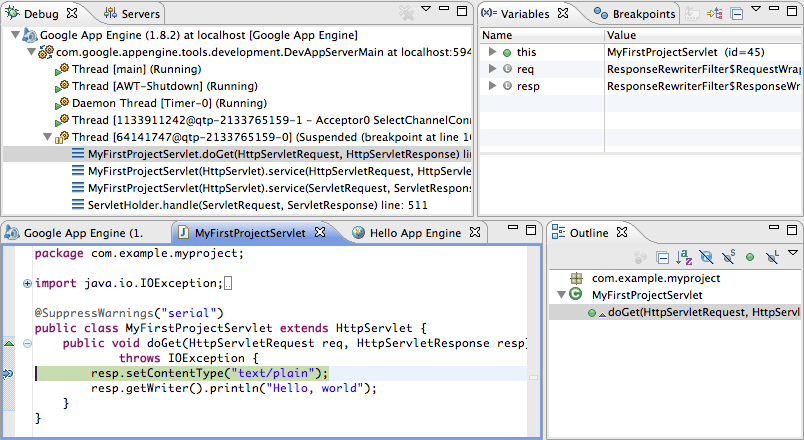
Task: Click Show Logical Structure icon in Variables
Action: (716, 14)
